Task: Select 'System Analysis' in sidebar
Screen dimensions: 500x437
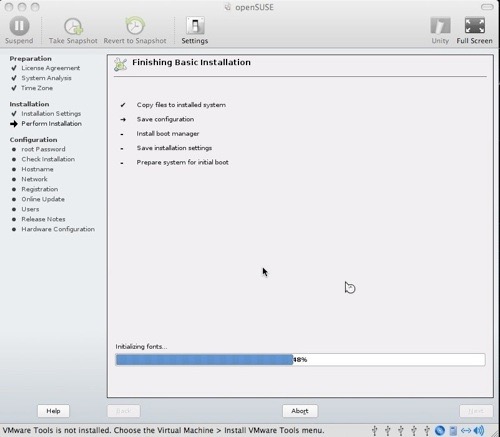Action: point(46,78)
